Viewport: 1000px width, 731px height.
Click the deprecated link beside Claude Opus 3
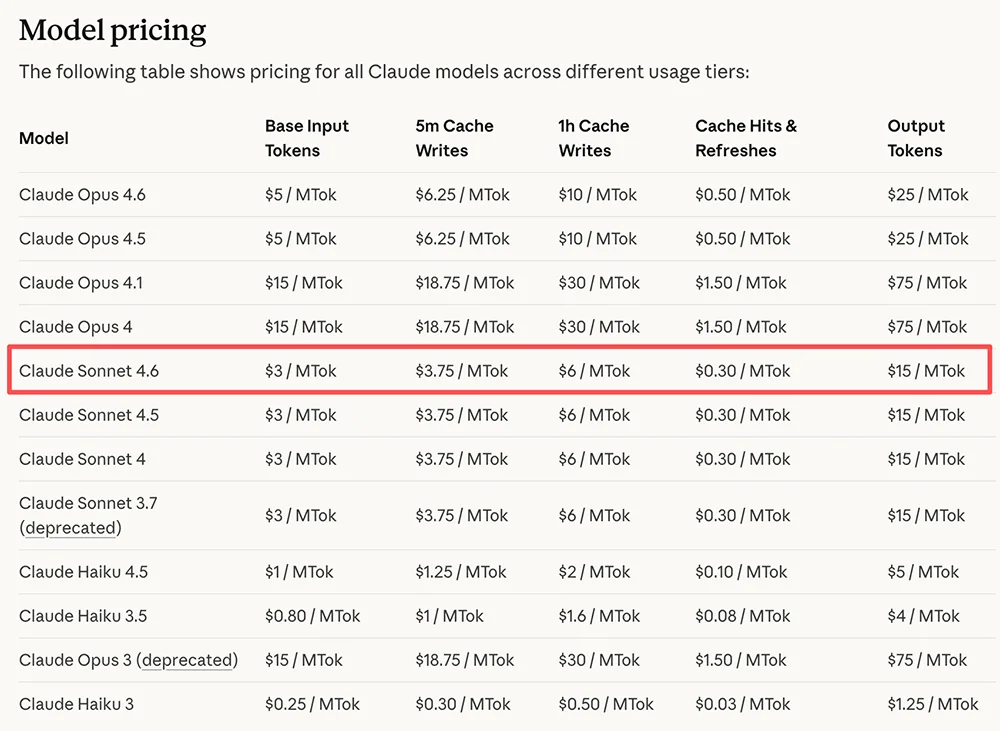(x=188, y=660)
